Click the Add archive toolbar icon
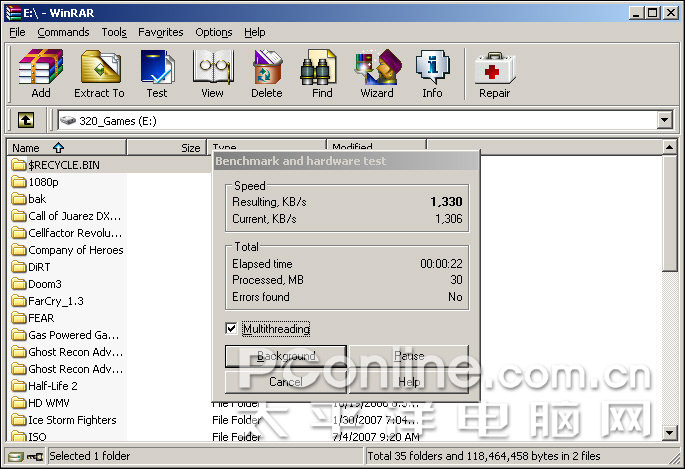Screen dimensions: 685x469 (41, 74)
